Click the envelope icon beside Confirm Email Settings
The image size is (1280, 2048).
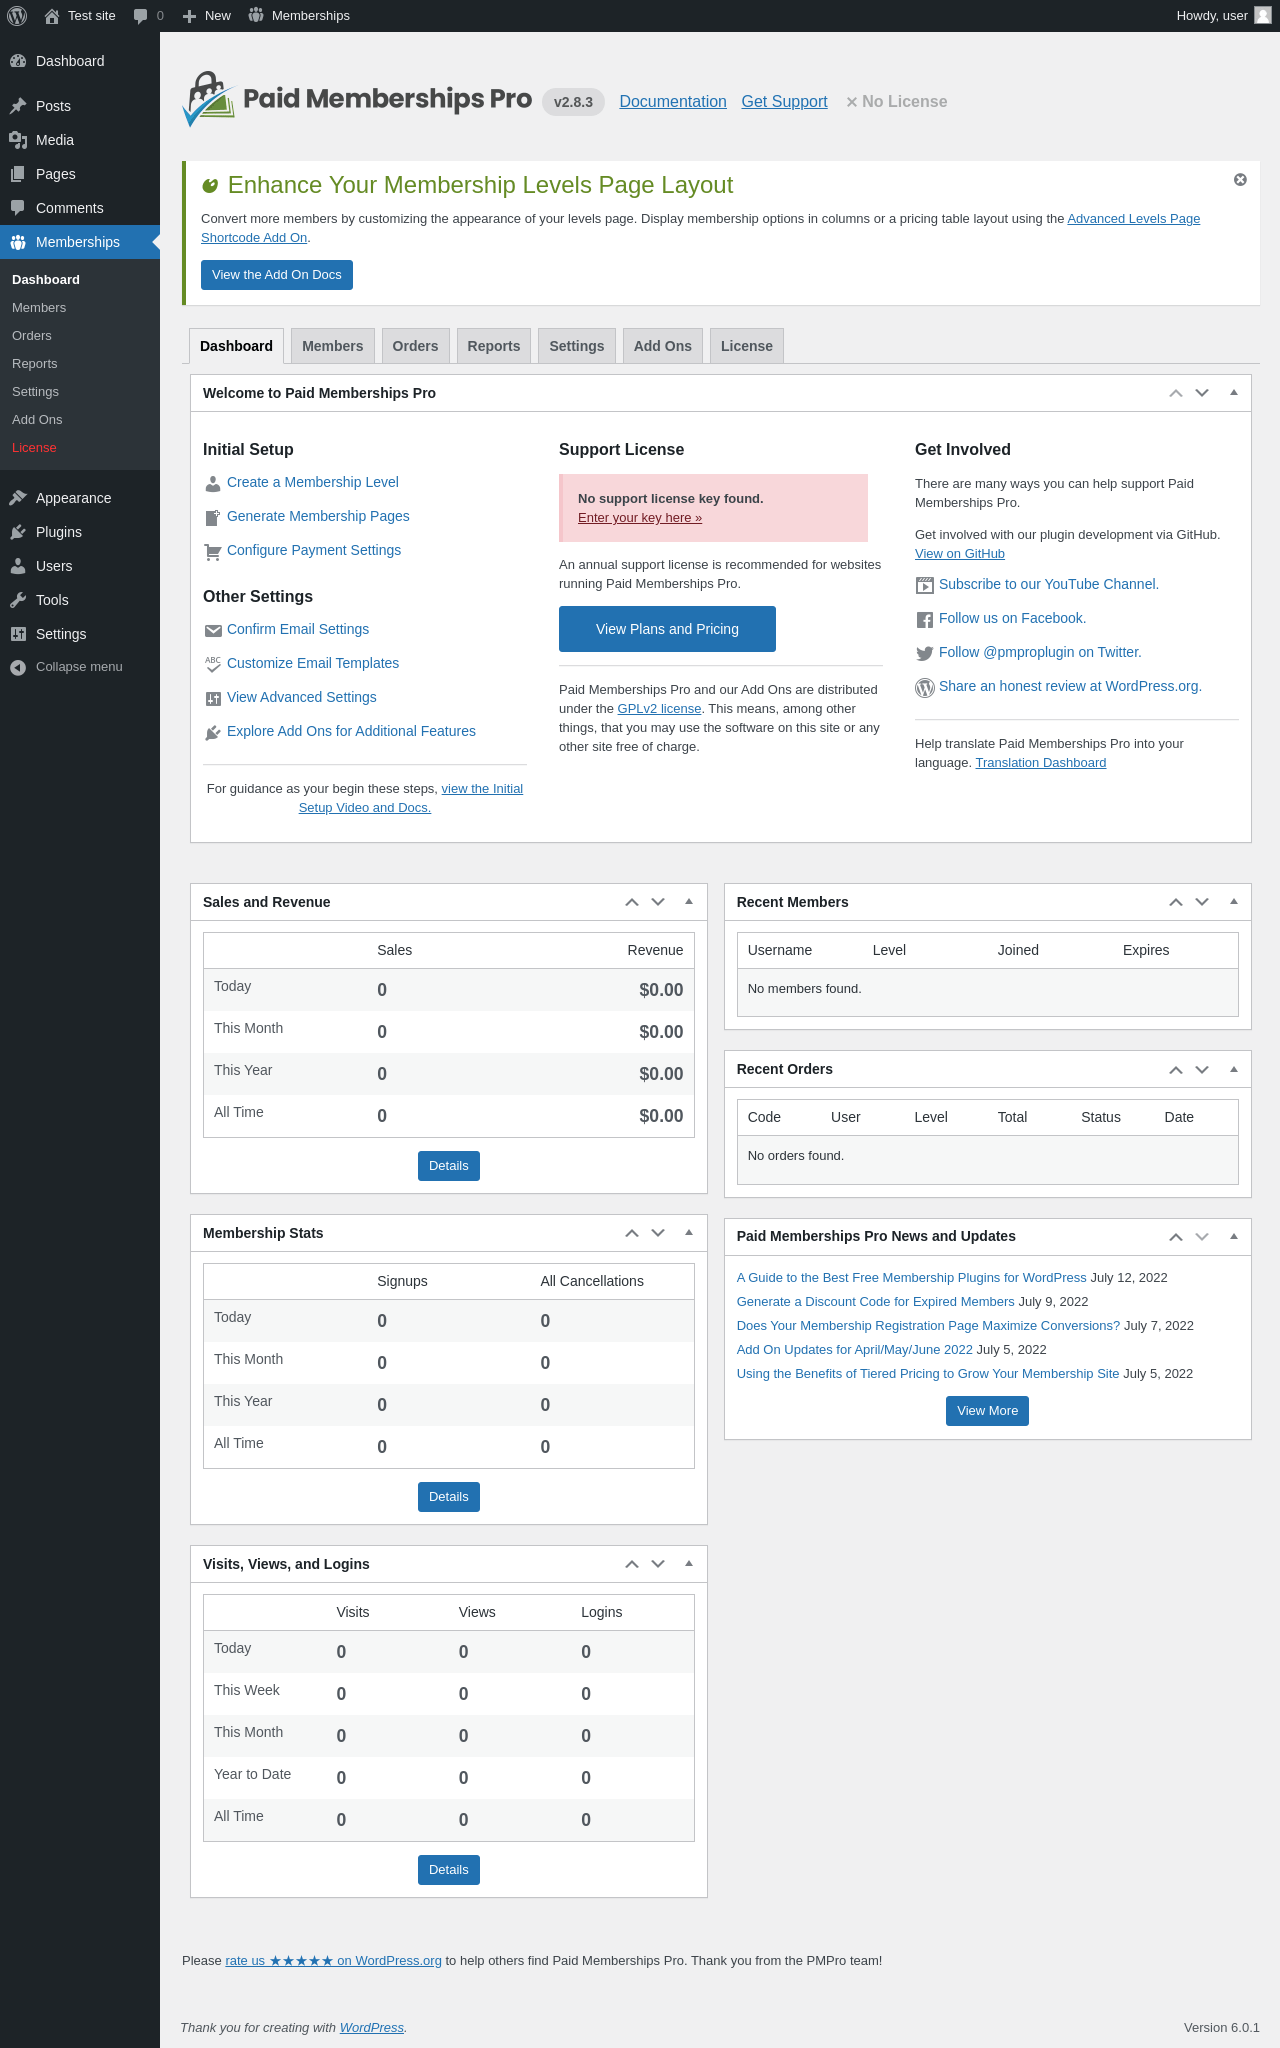coord(212,630)
